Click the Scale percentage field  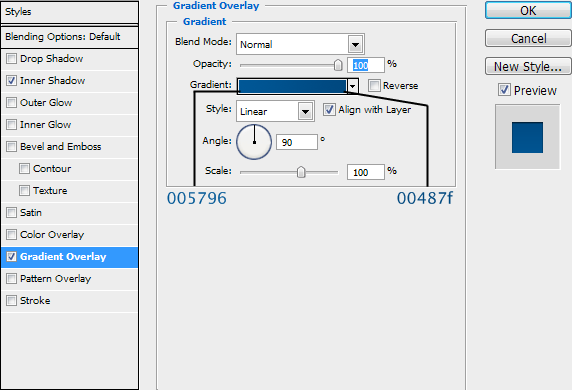tap(366, 172)
